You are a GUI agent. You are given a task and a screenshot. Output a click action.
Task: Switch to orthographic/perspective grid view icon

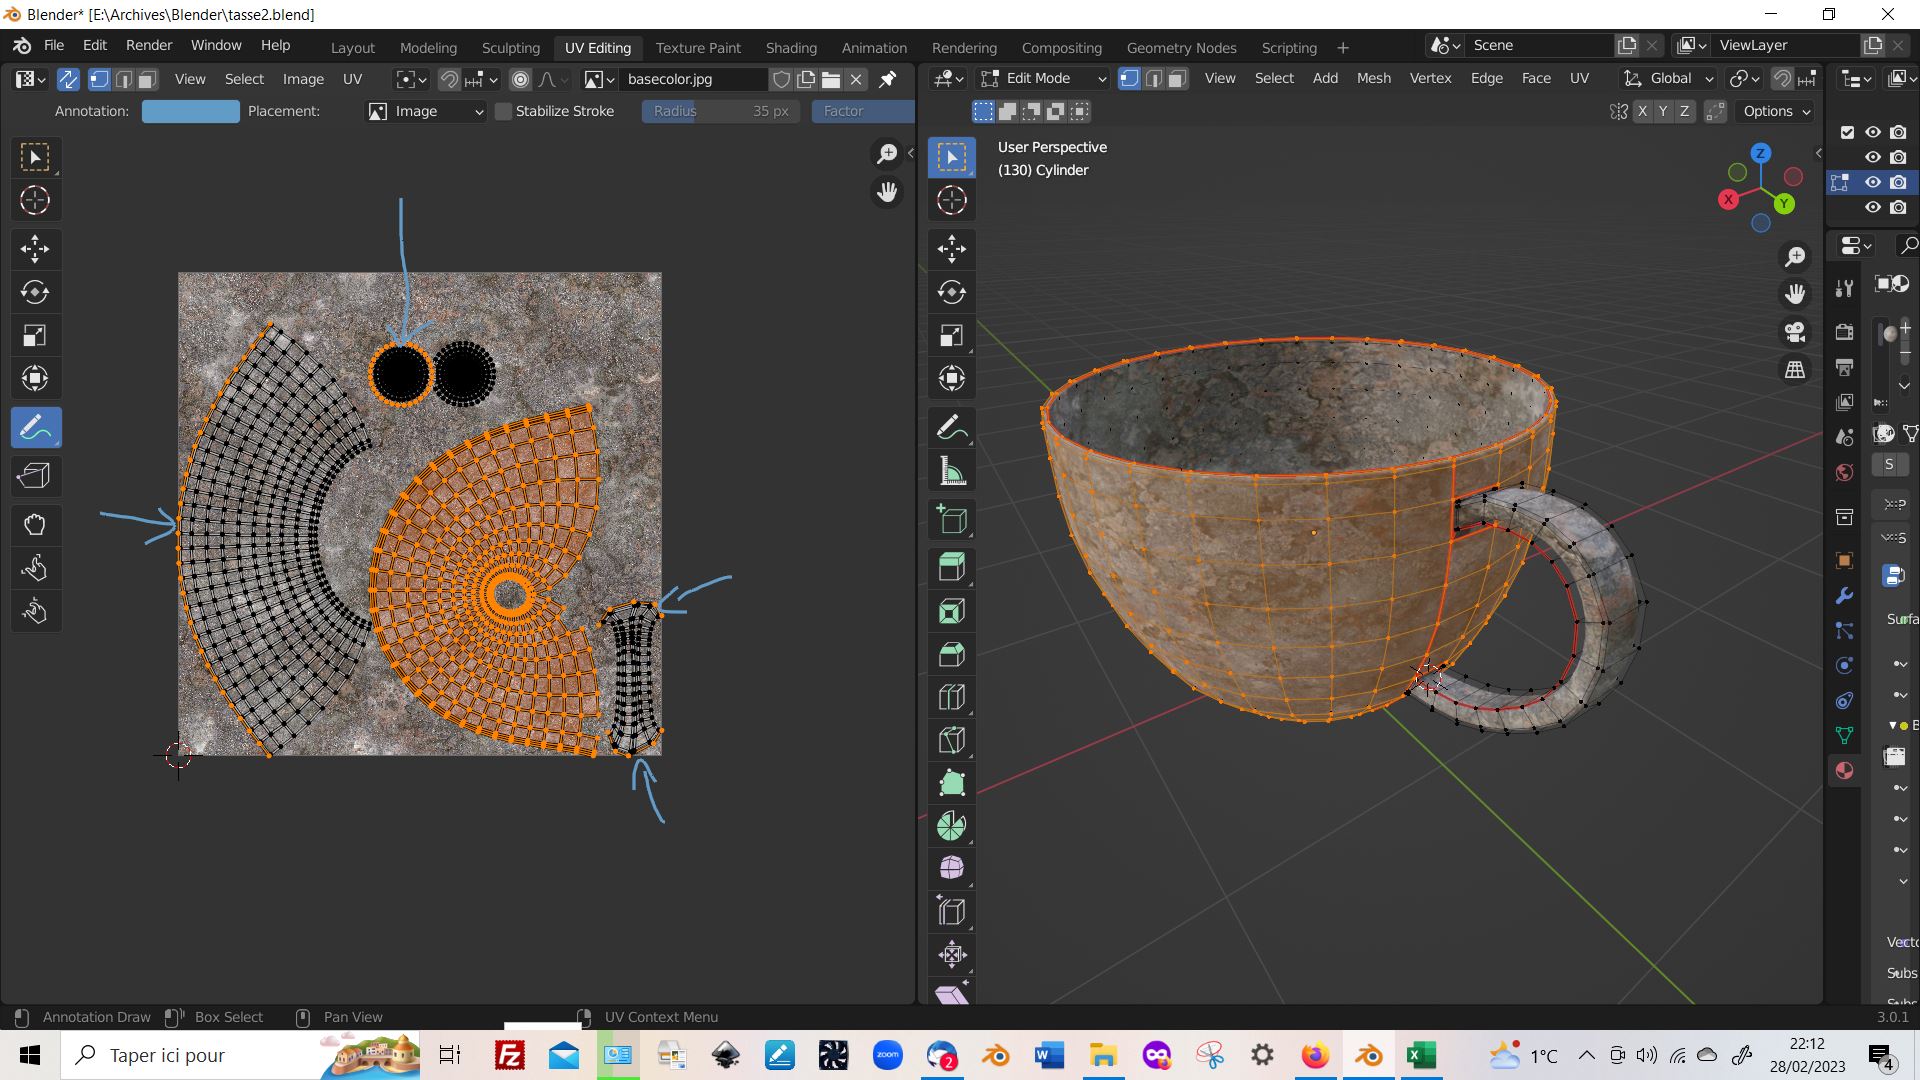[x=1795, y=370]
